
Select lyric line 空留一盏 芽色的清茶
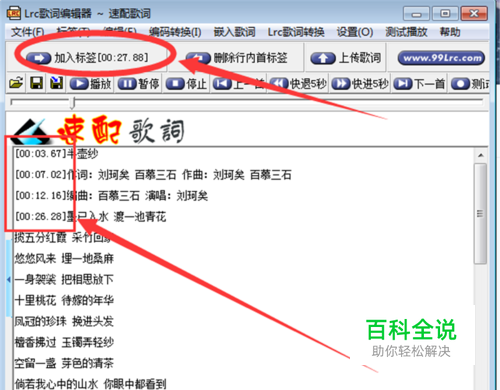point(64,363)
